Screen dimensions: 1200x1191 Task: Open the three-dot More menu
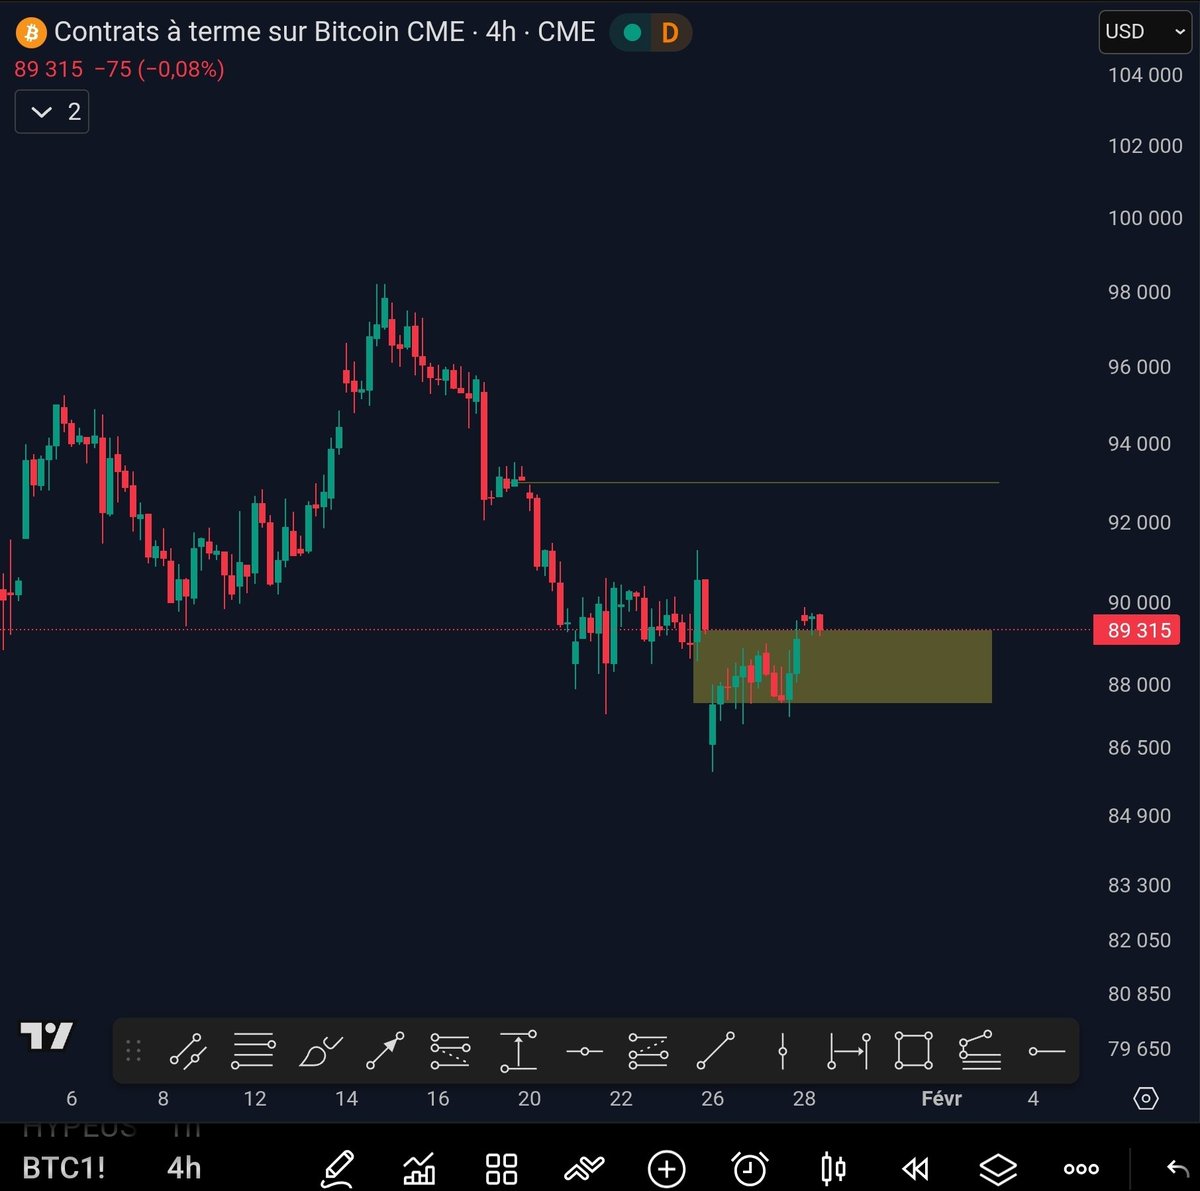[x=1080, y=1168]
